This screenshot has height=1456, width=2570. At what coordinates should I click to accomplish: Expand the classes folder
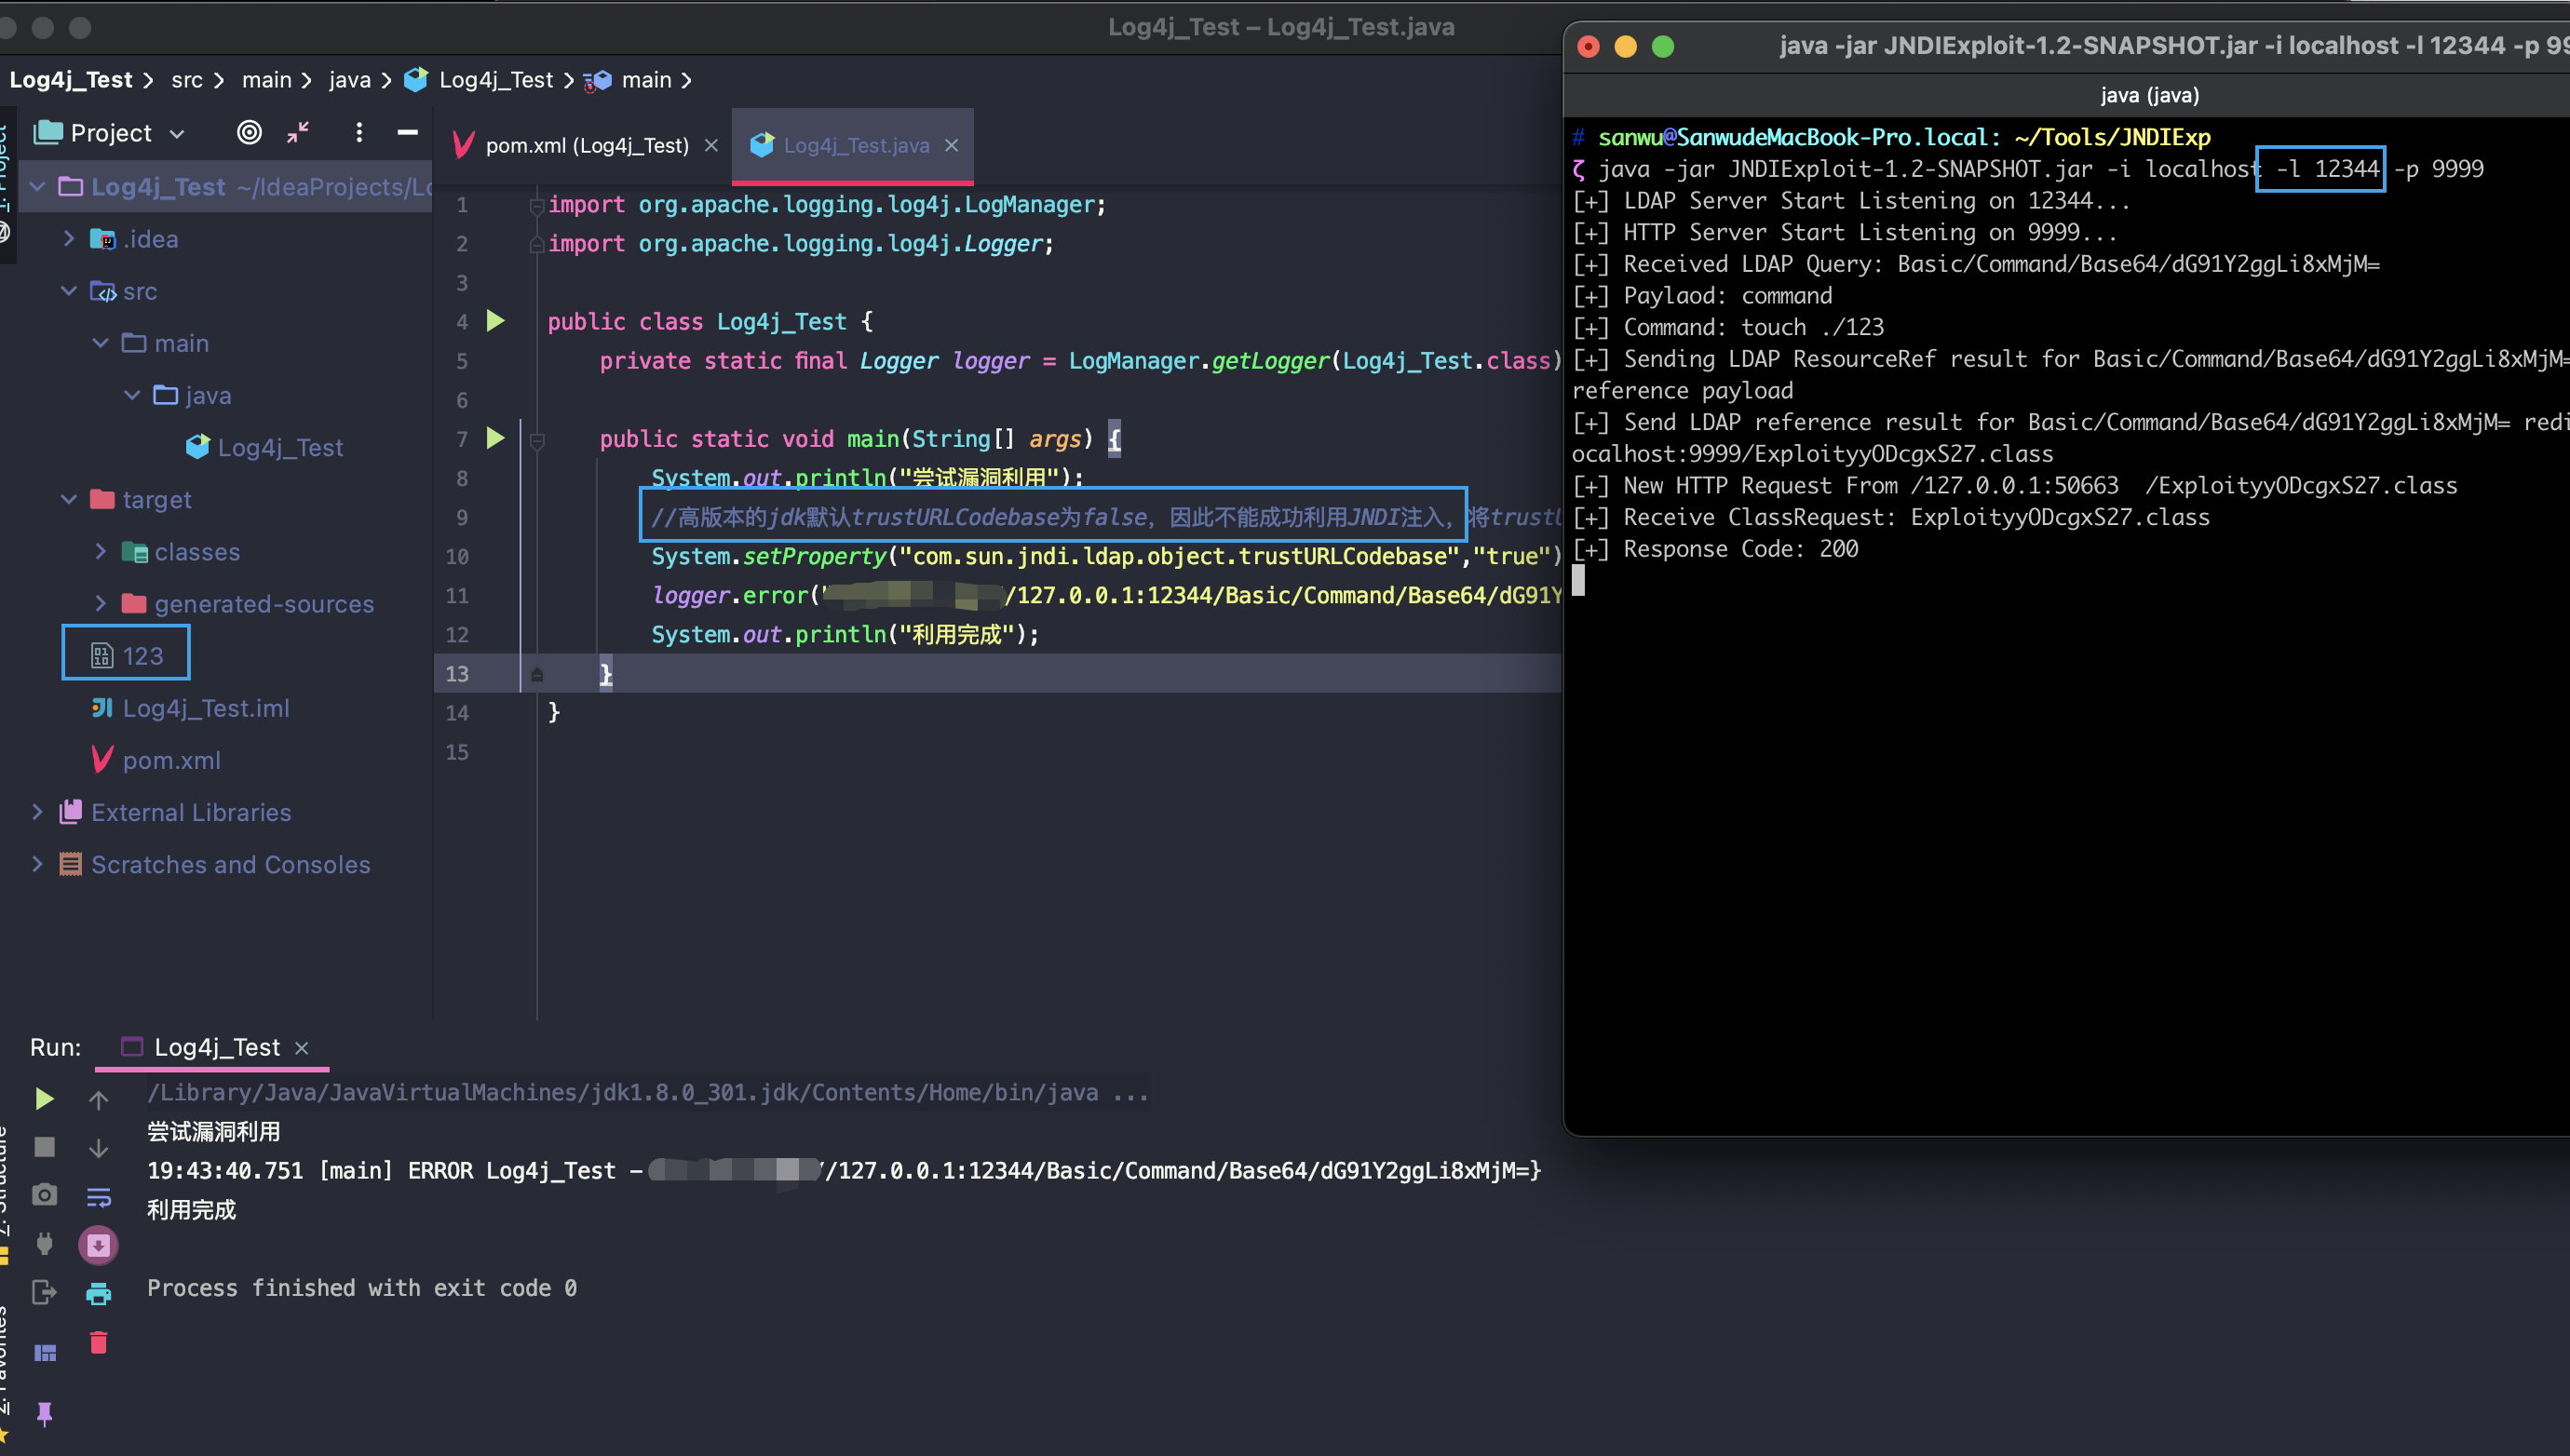point(100,551)
